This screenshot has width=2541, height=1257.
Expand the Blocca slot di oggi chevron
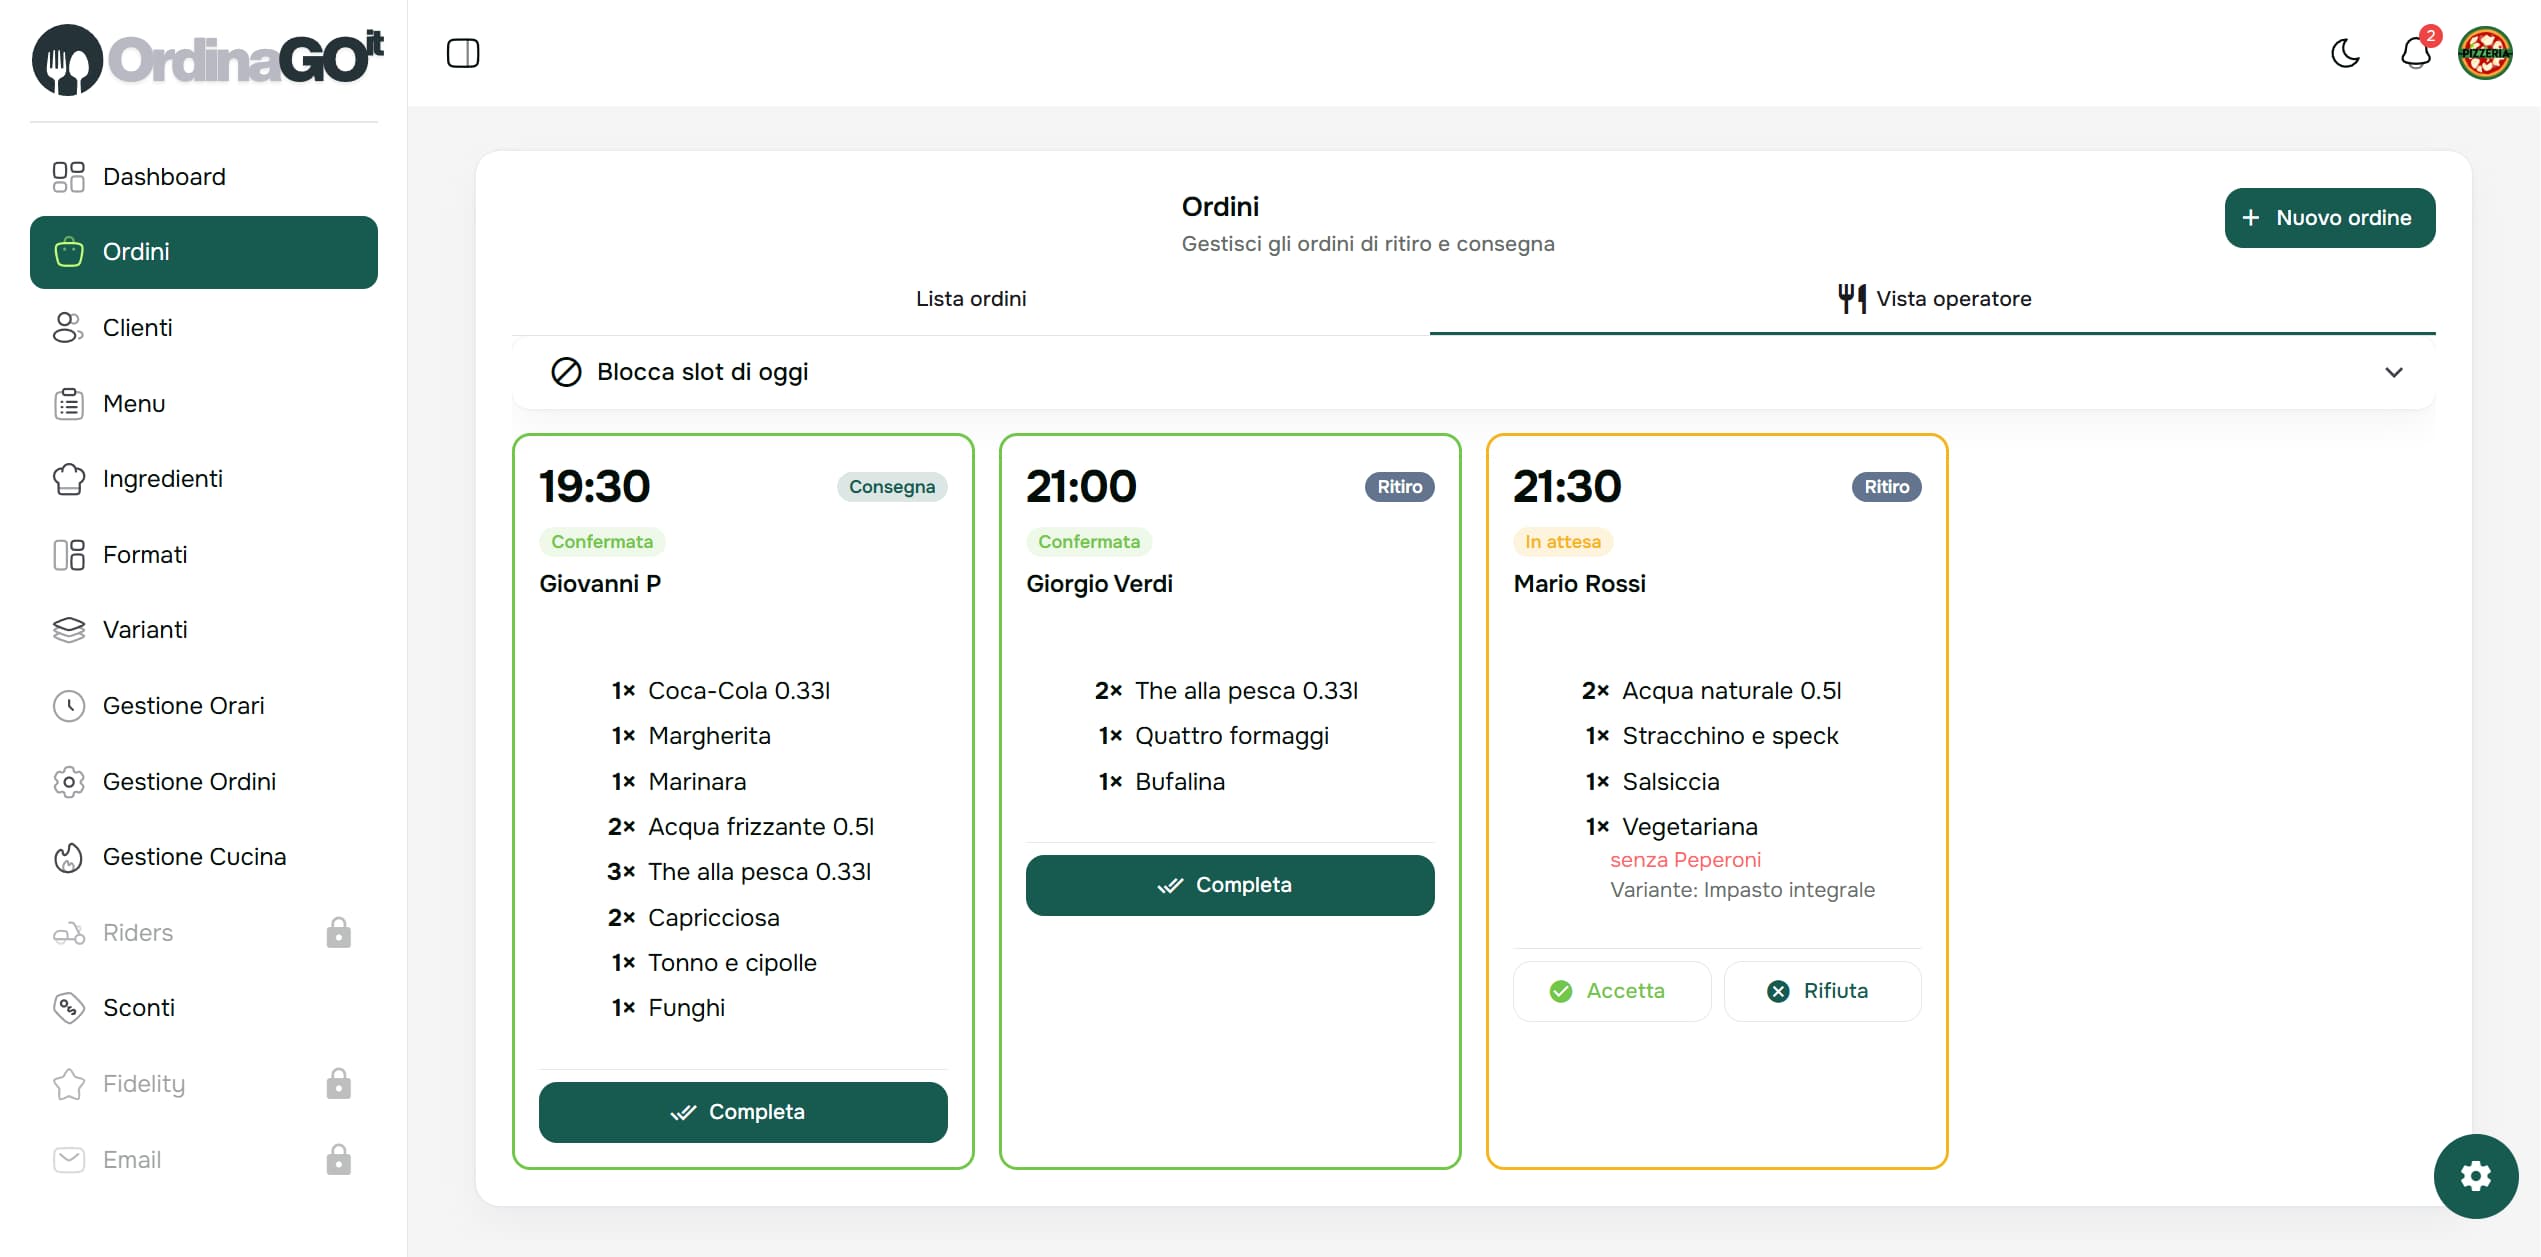pos(2394,372)
